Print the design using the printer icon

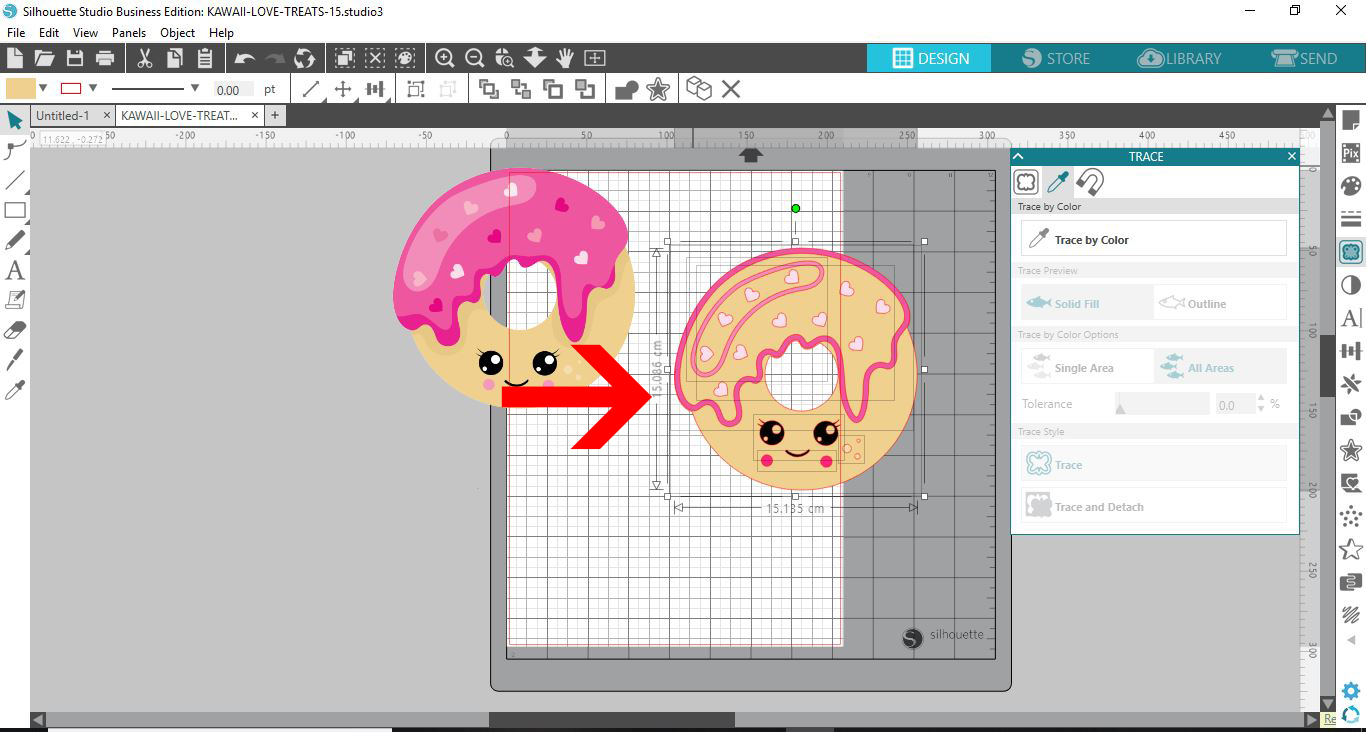(104, 58)
